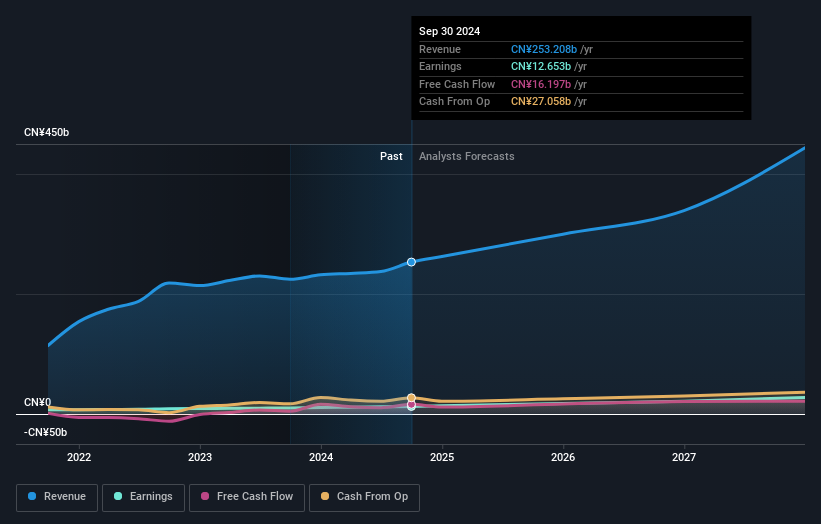Click the Revenue label in the tooltip
The height and width of the screenshot is (524, 821).
click(440, 49)
